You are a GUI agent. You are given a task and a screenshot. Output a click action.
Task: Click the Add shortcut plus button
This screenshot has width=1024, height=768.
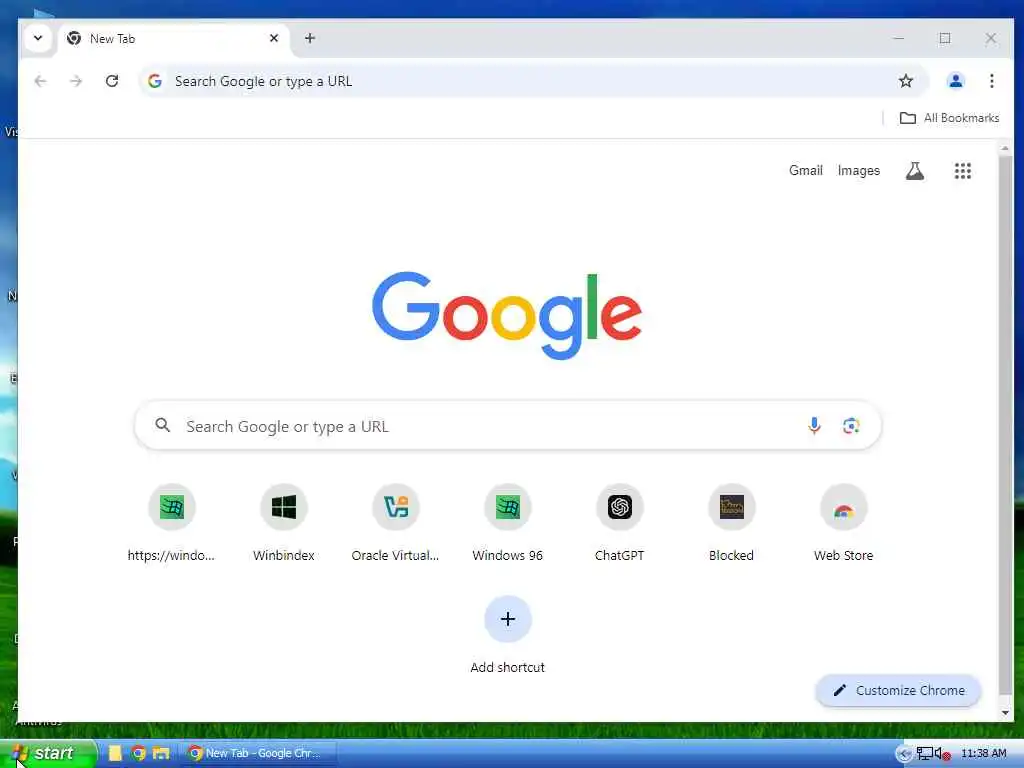(x=507, y=618)
